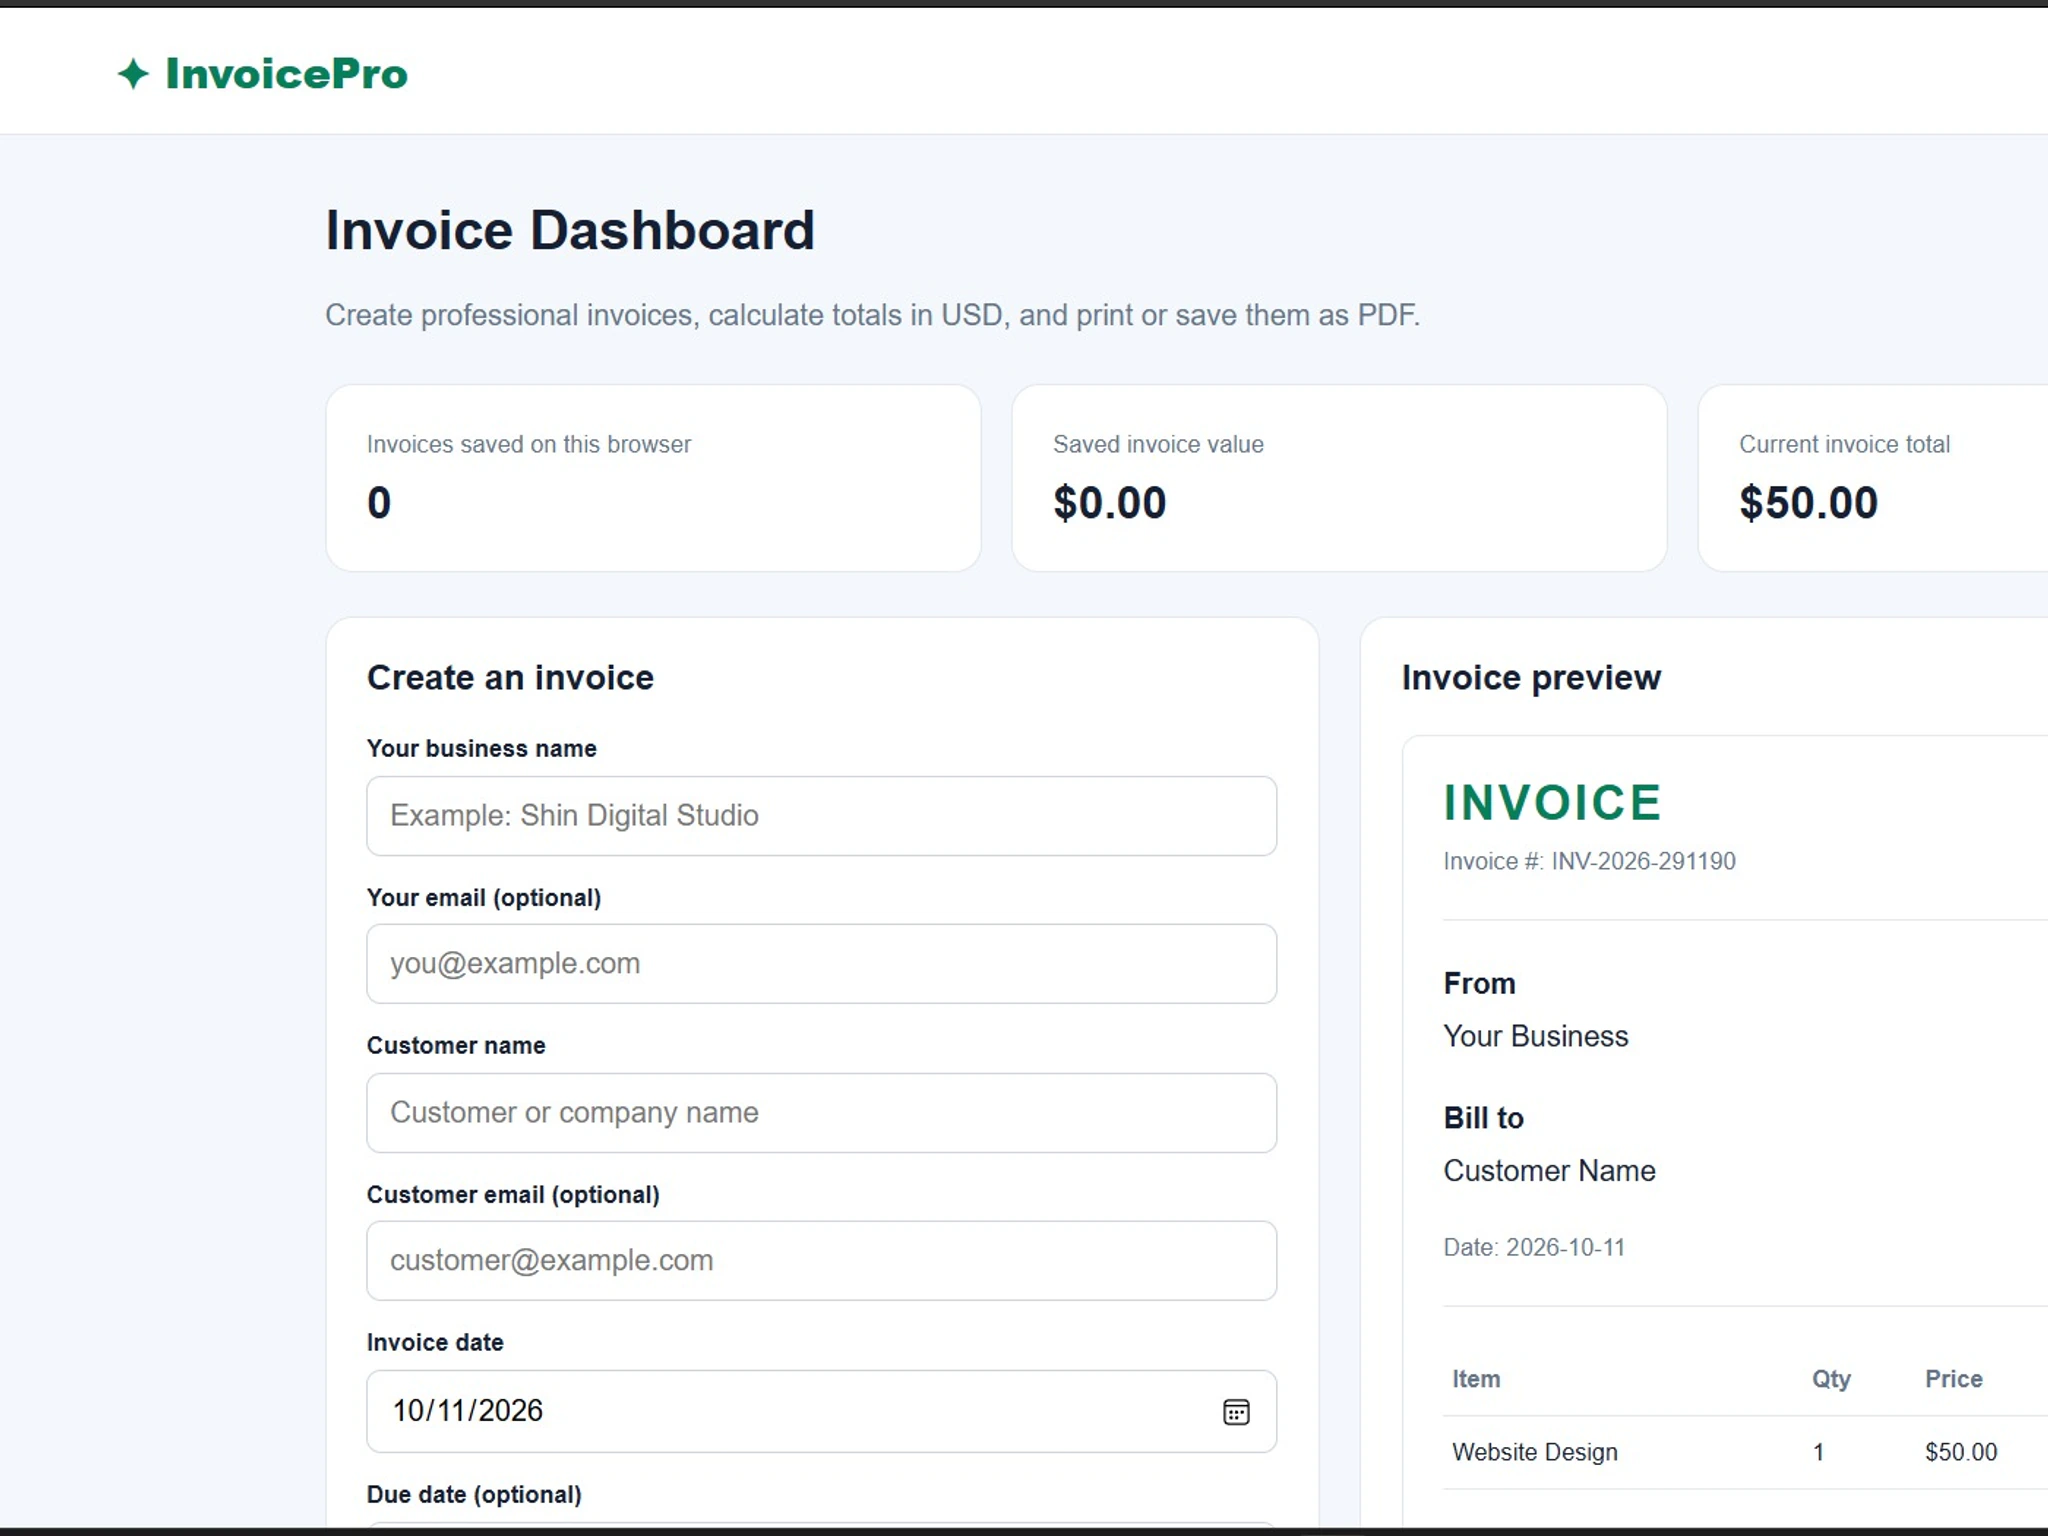Click the "Bill to" label in preview
Viewport: 2048px width, 1536px height.
(1483, 1118)
